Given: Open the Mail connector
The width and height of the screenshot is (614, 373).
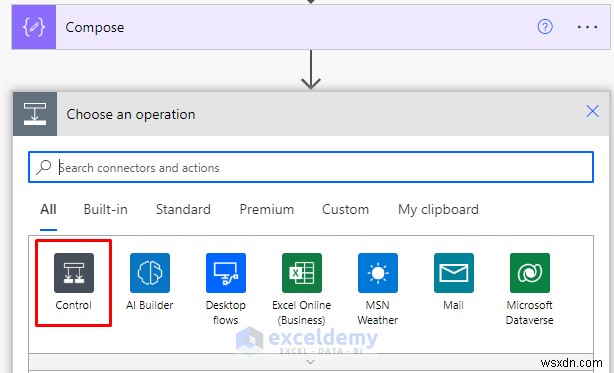Looking at the screenshot, I should (453, 273).
